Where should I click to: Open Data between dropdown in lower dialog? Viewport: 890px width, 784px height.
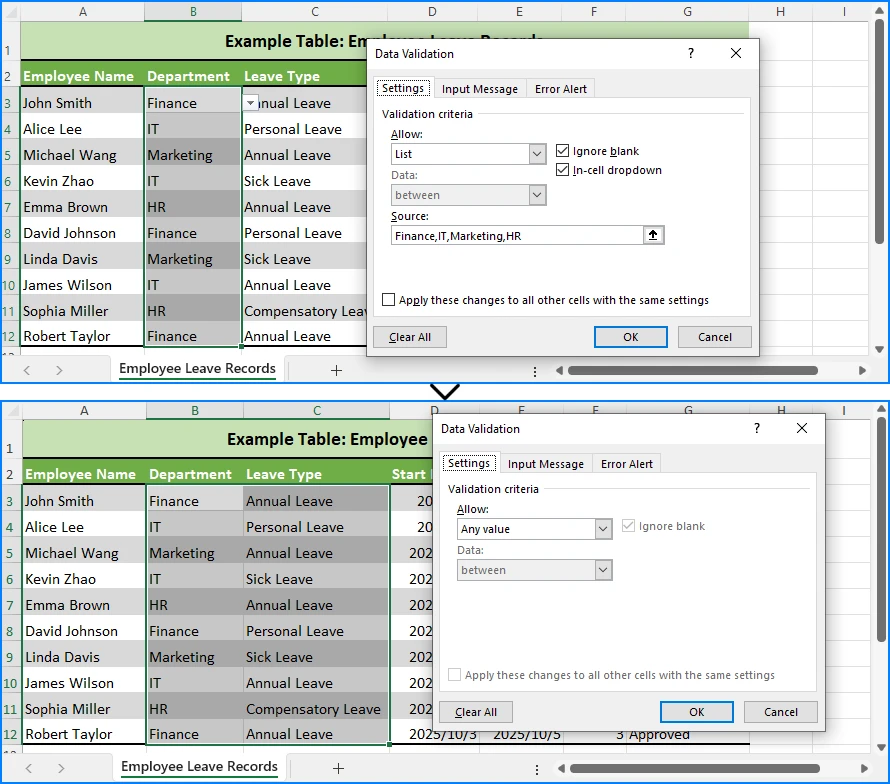coord(603,570)
